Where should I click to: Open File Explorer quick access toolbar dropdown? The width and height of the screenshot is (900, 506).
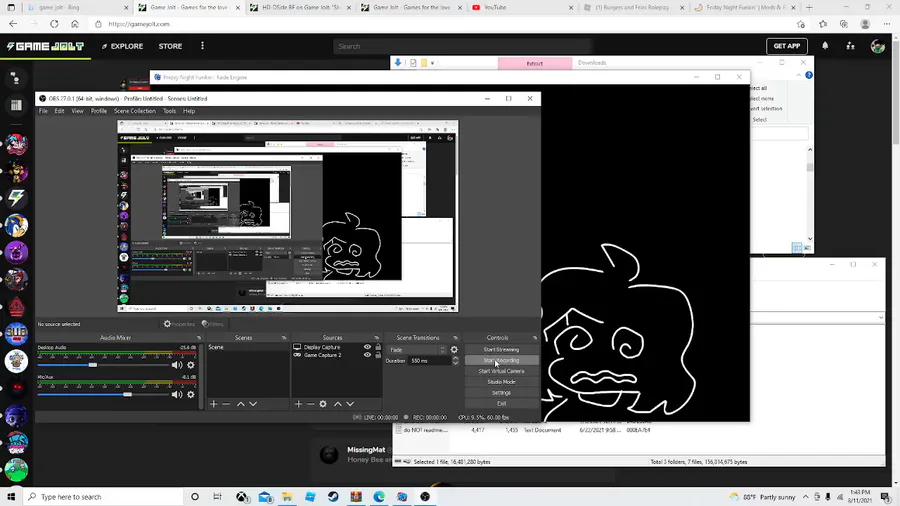pos(432,63)
